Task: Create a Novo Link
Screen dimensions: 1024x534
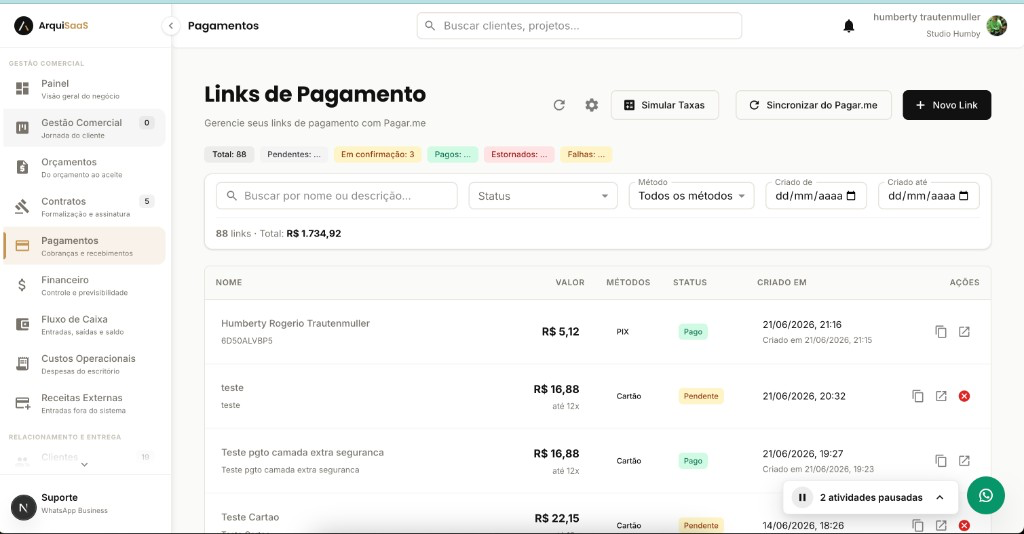Action: click(x=947, y=105)
